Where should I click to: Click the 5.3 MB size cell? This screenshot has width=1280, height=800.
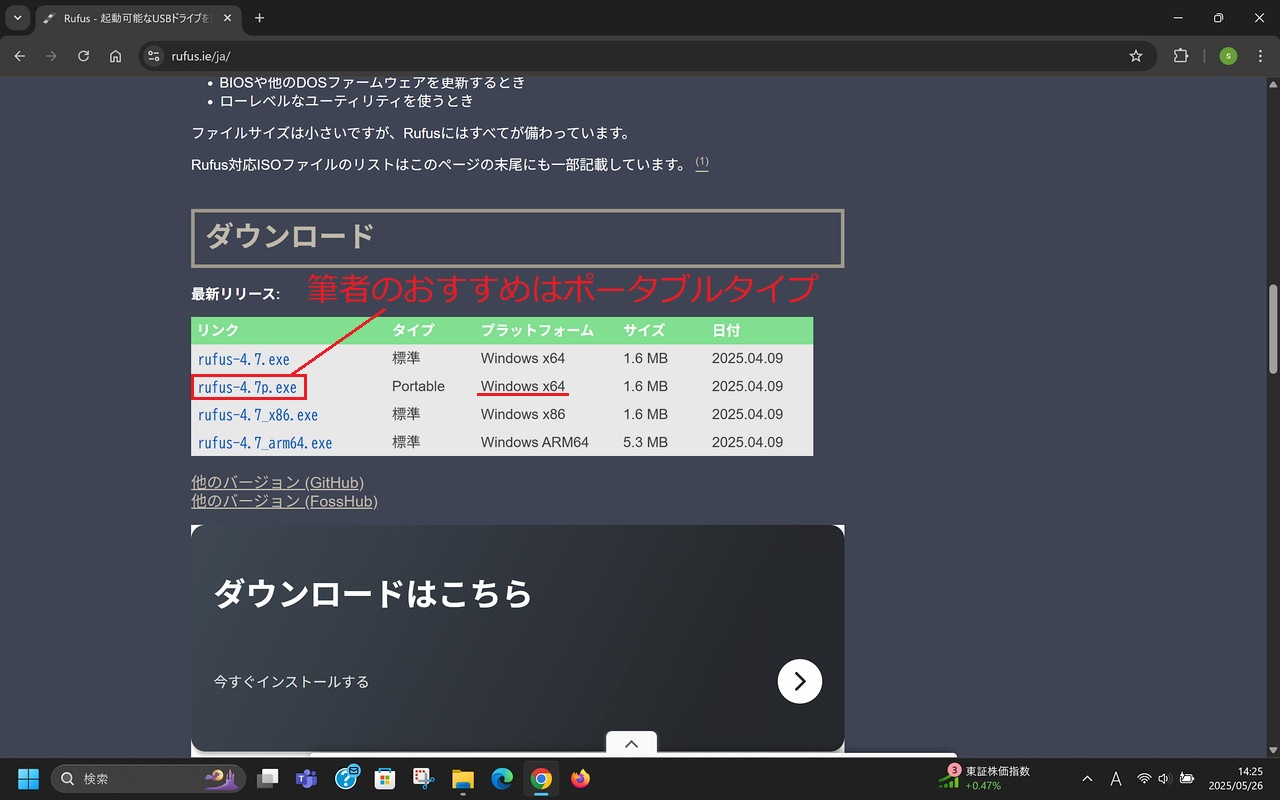coord(645,442)
